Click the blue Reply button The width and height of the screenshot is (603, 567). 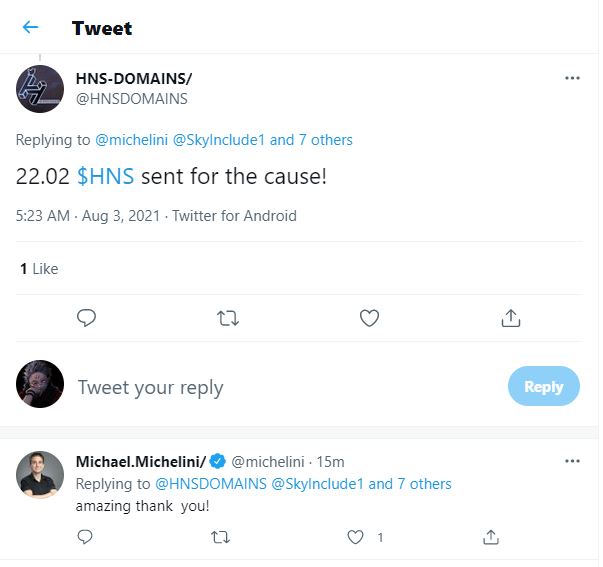[543, 387]
